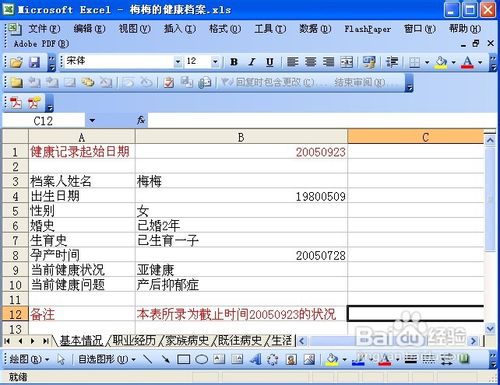500x385 pixels.
Task: Select the Arrow drawing tool
Action: pyautogui.click(x=165, y=359)
